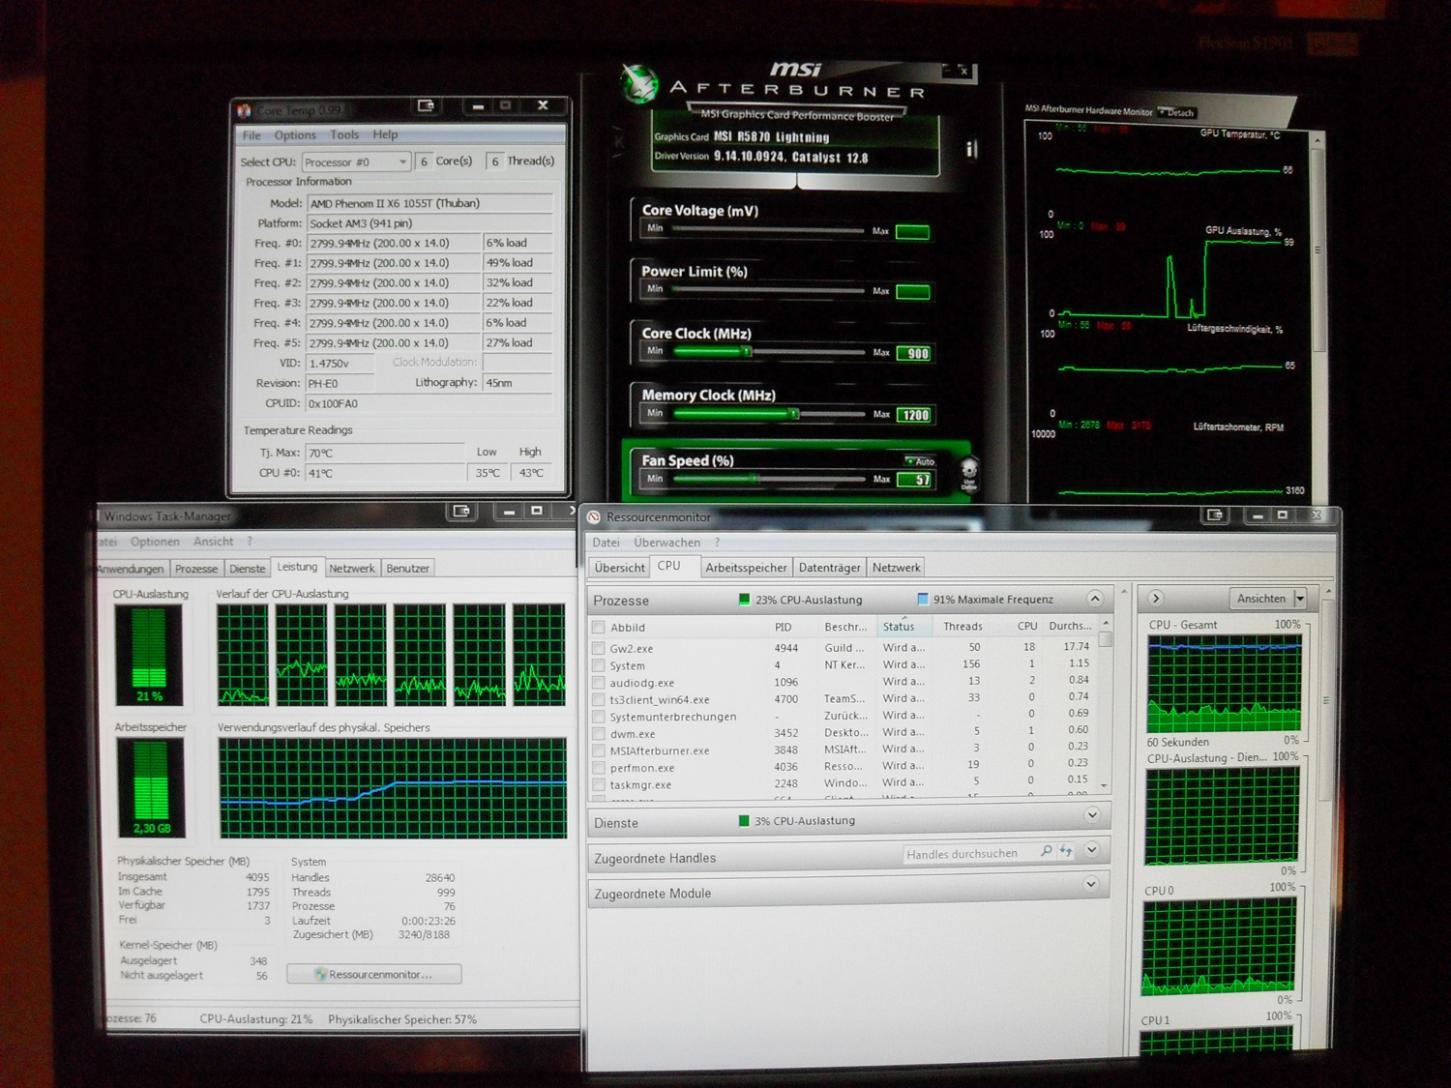
Task: Check the ts3client_win64.exe checkbox
Action: point(599,699)
